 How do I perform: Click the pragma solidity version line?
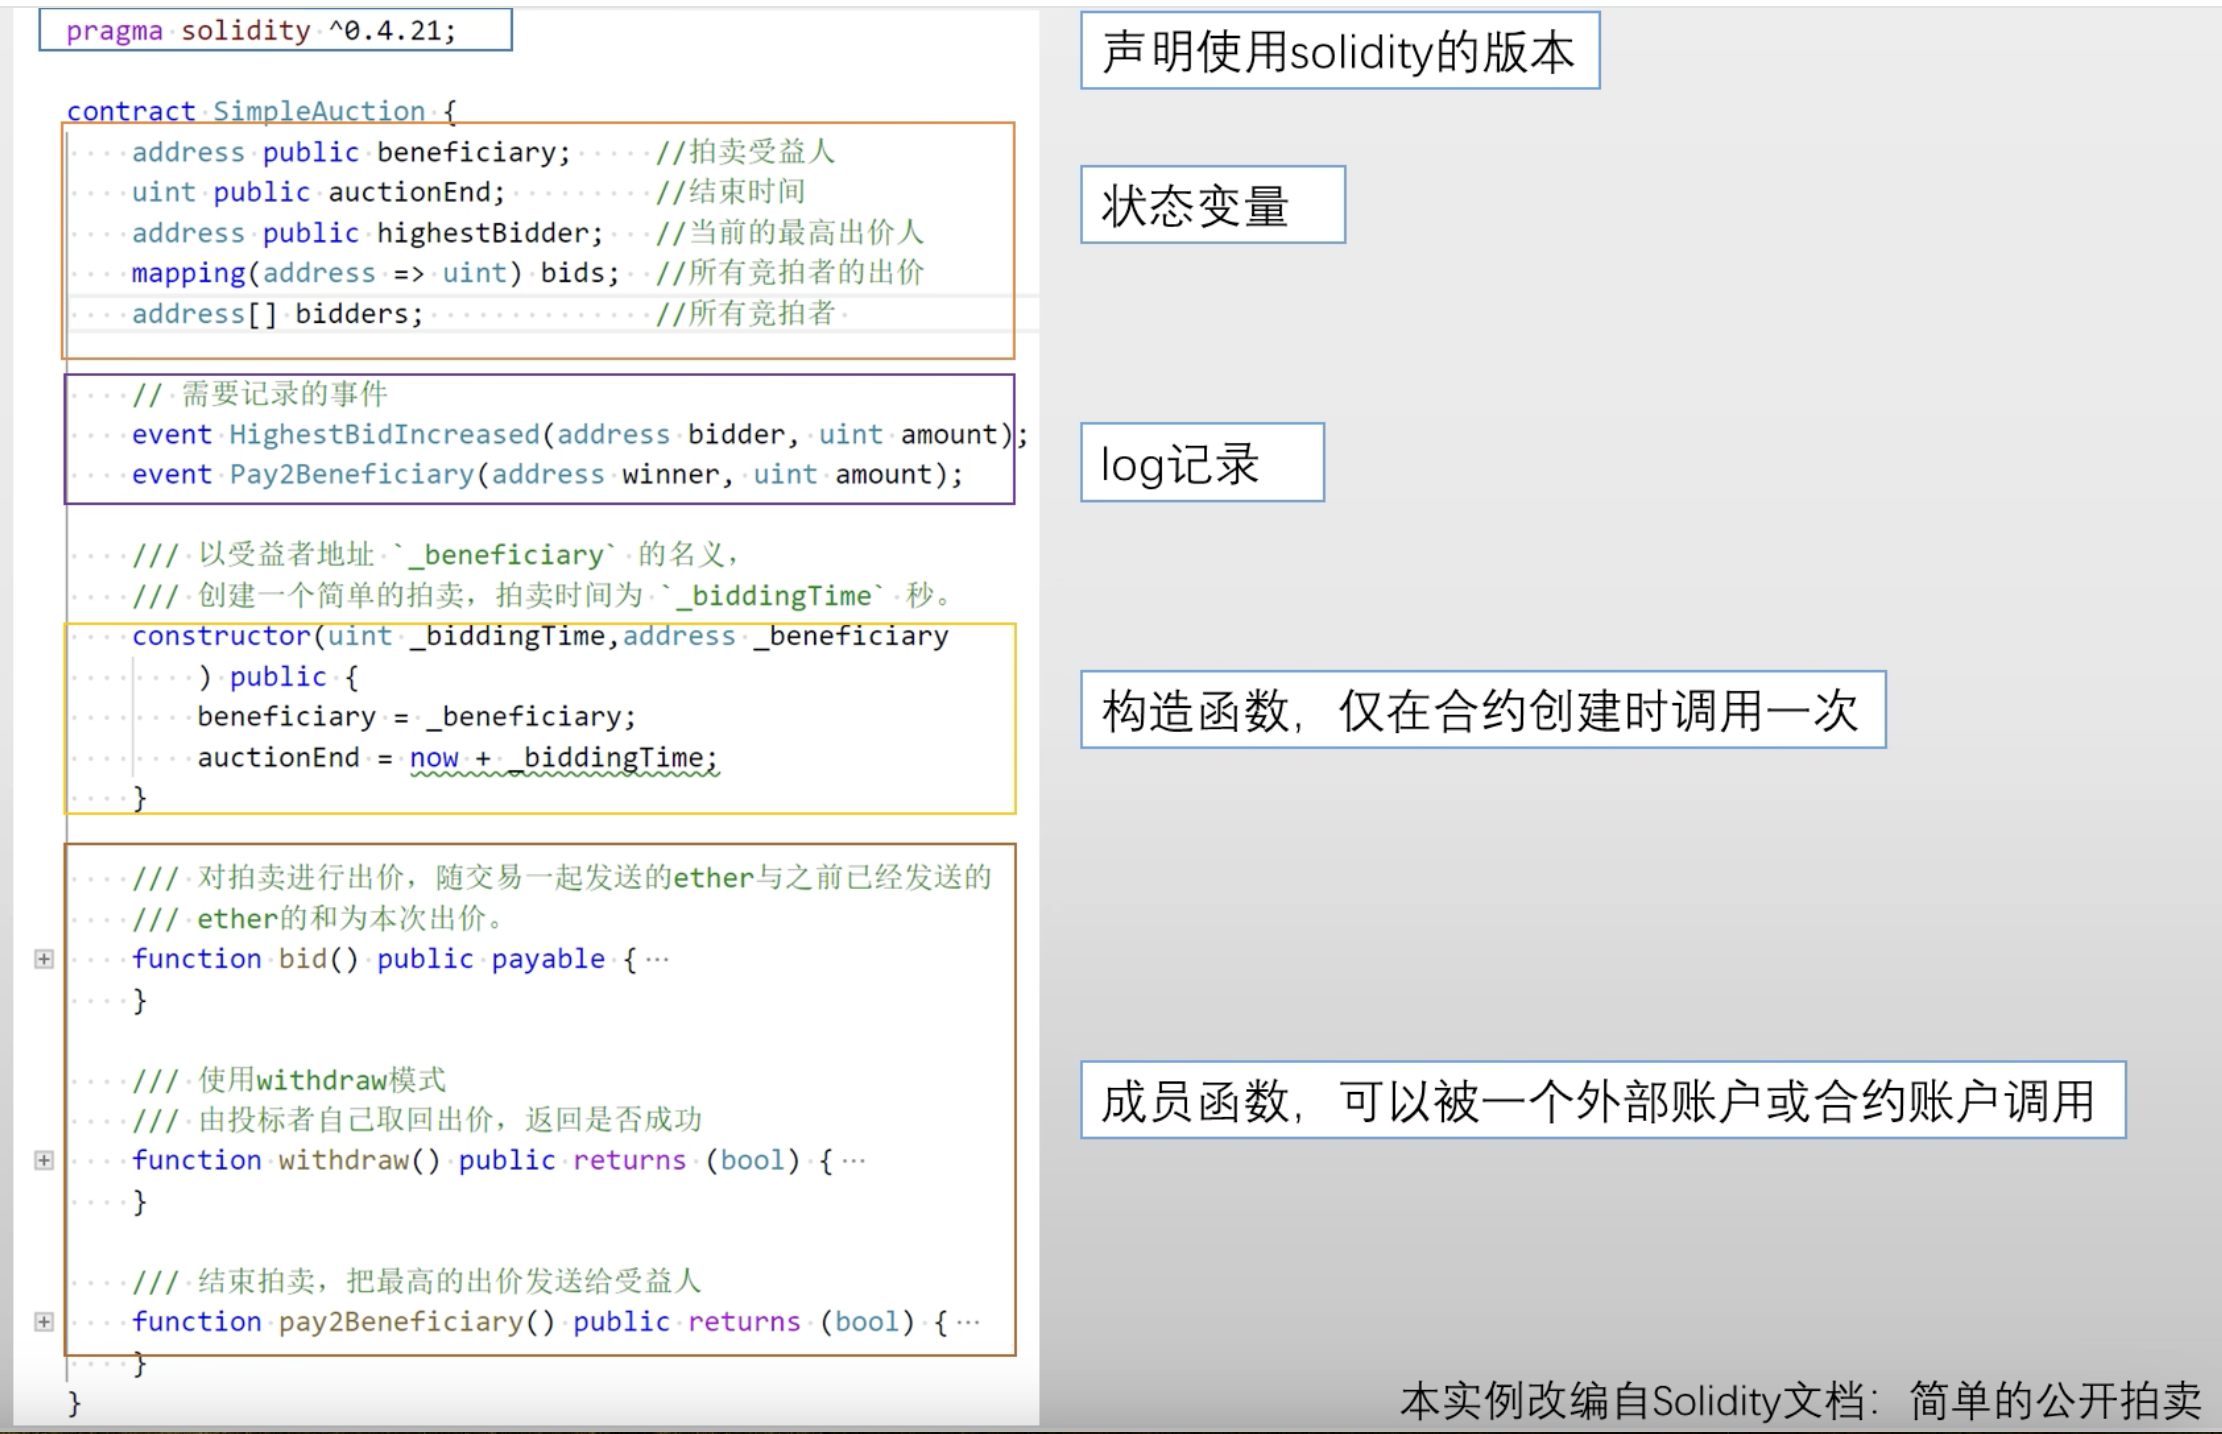262,31
